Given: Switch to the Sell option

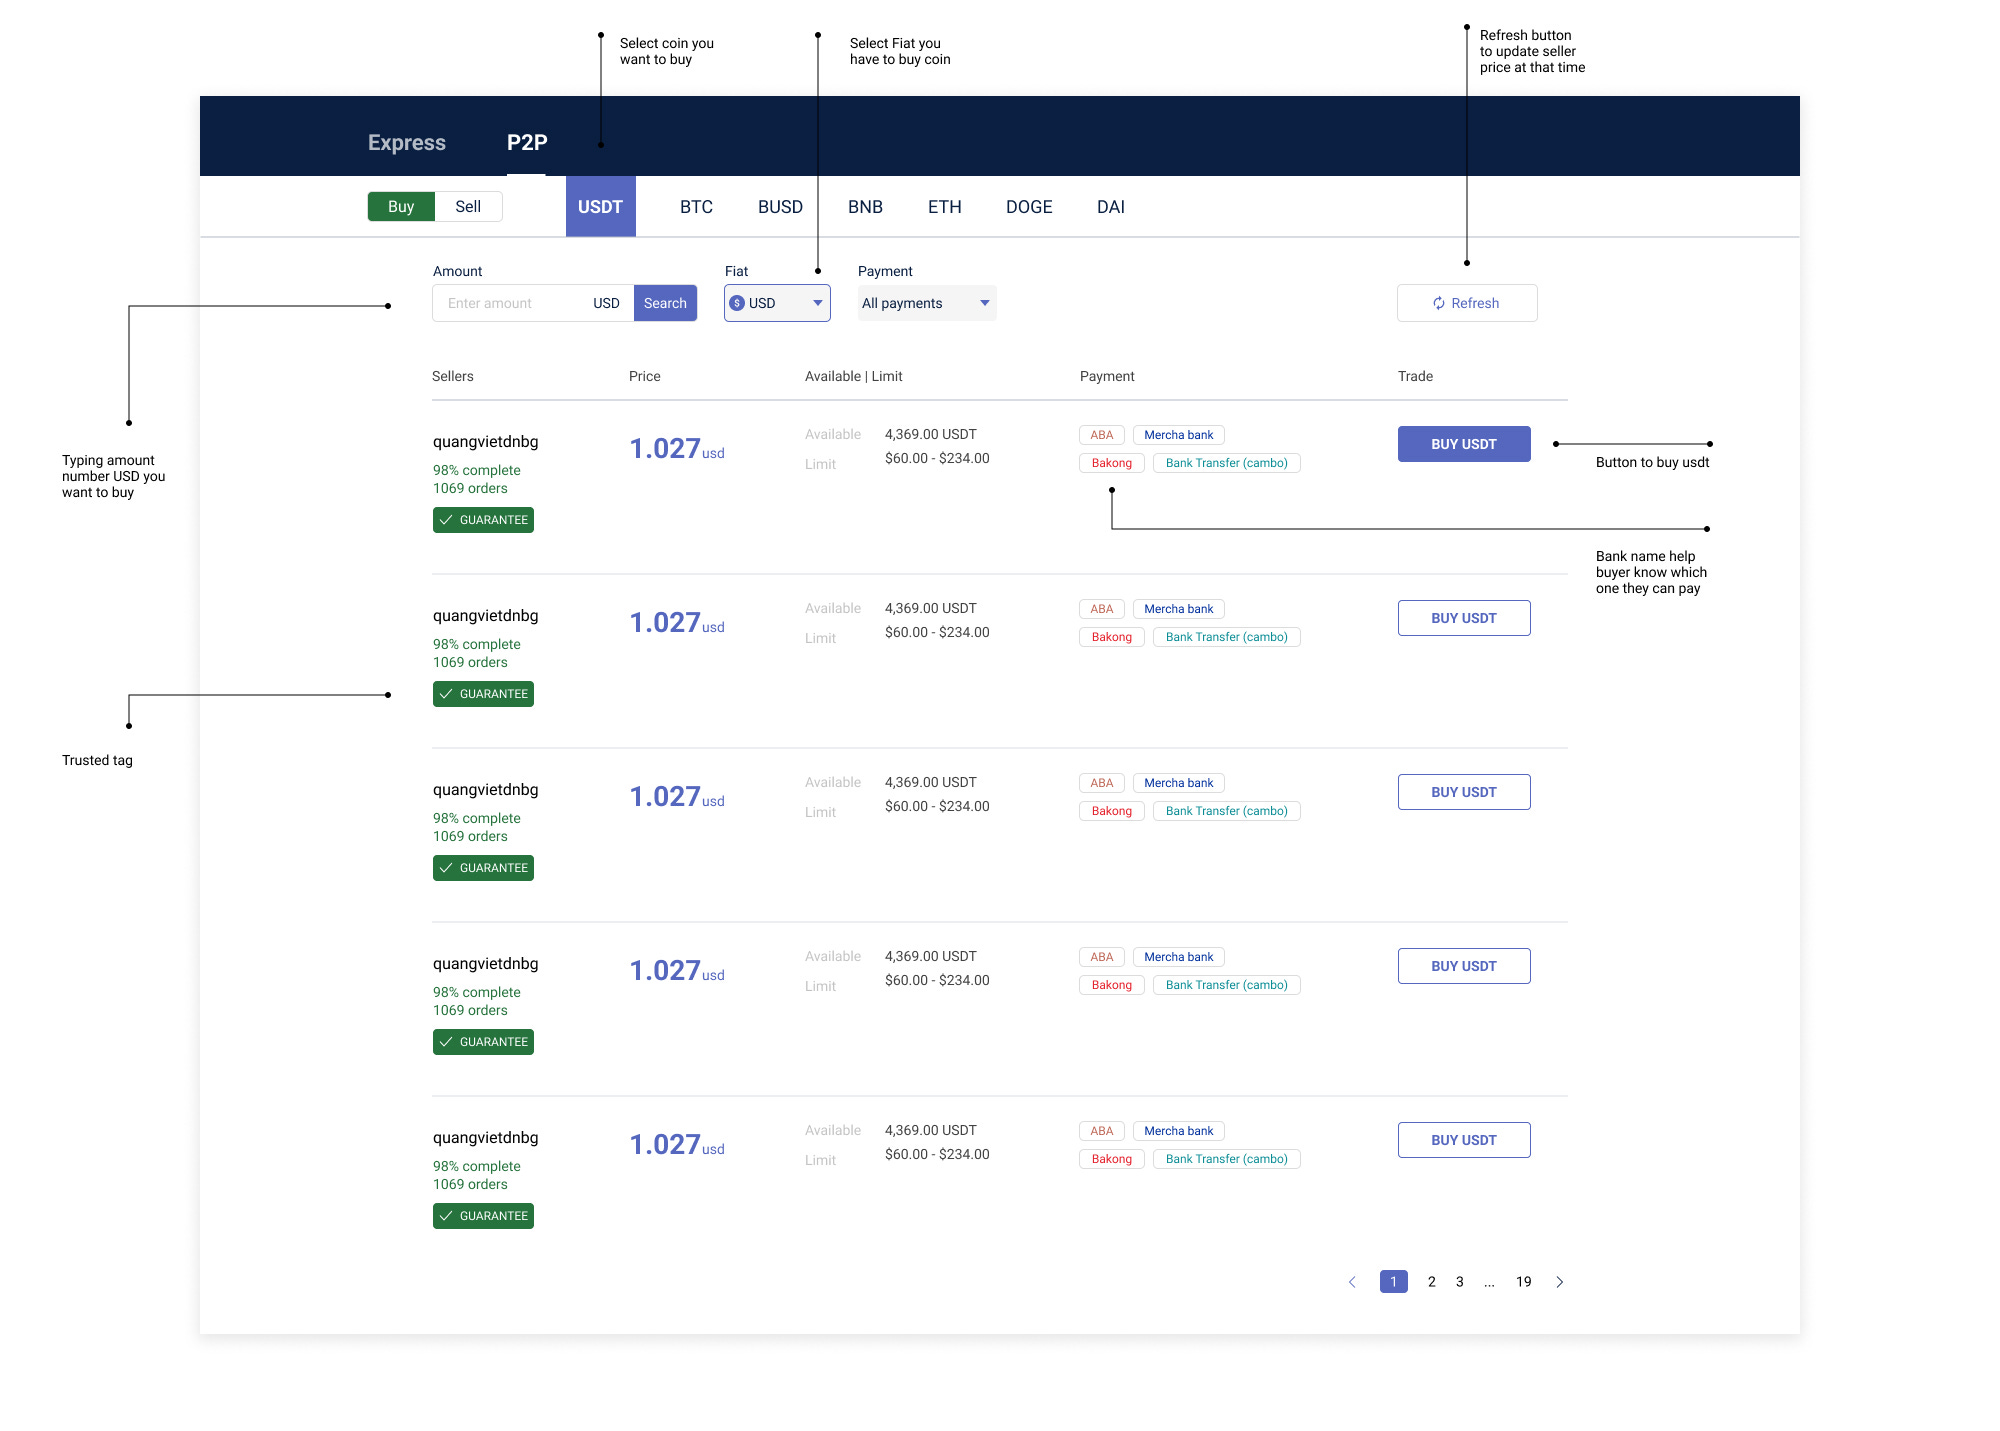Looking at the screenshot, I should tap(468, 206).
